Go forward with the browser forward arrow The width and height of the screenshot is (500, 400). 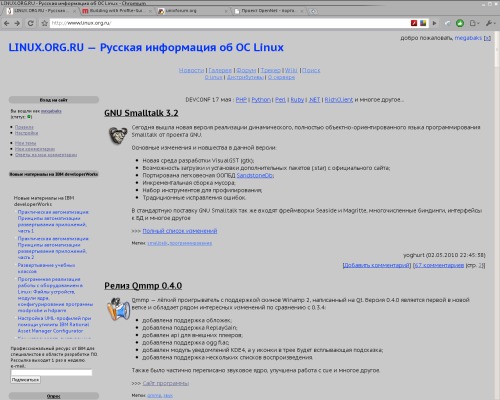pyautogui.click(x=17, y=23)
